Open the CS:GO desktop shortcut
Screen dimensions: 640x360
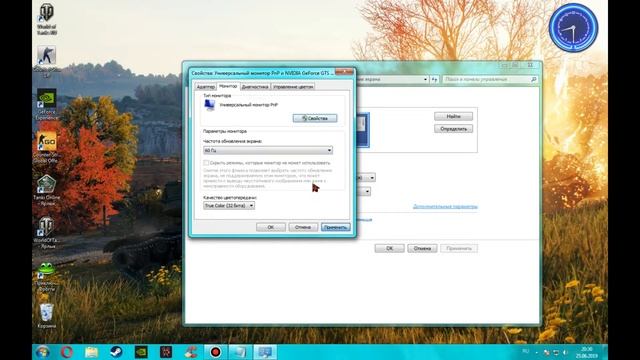coord(47,147)
